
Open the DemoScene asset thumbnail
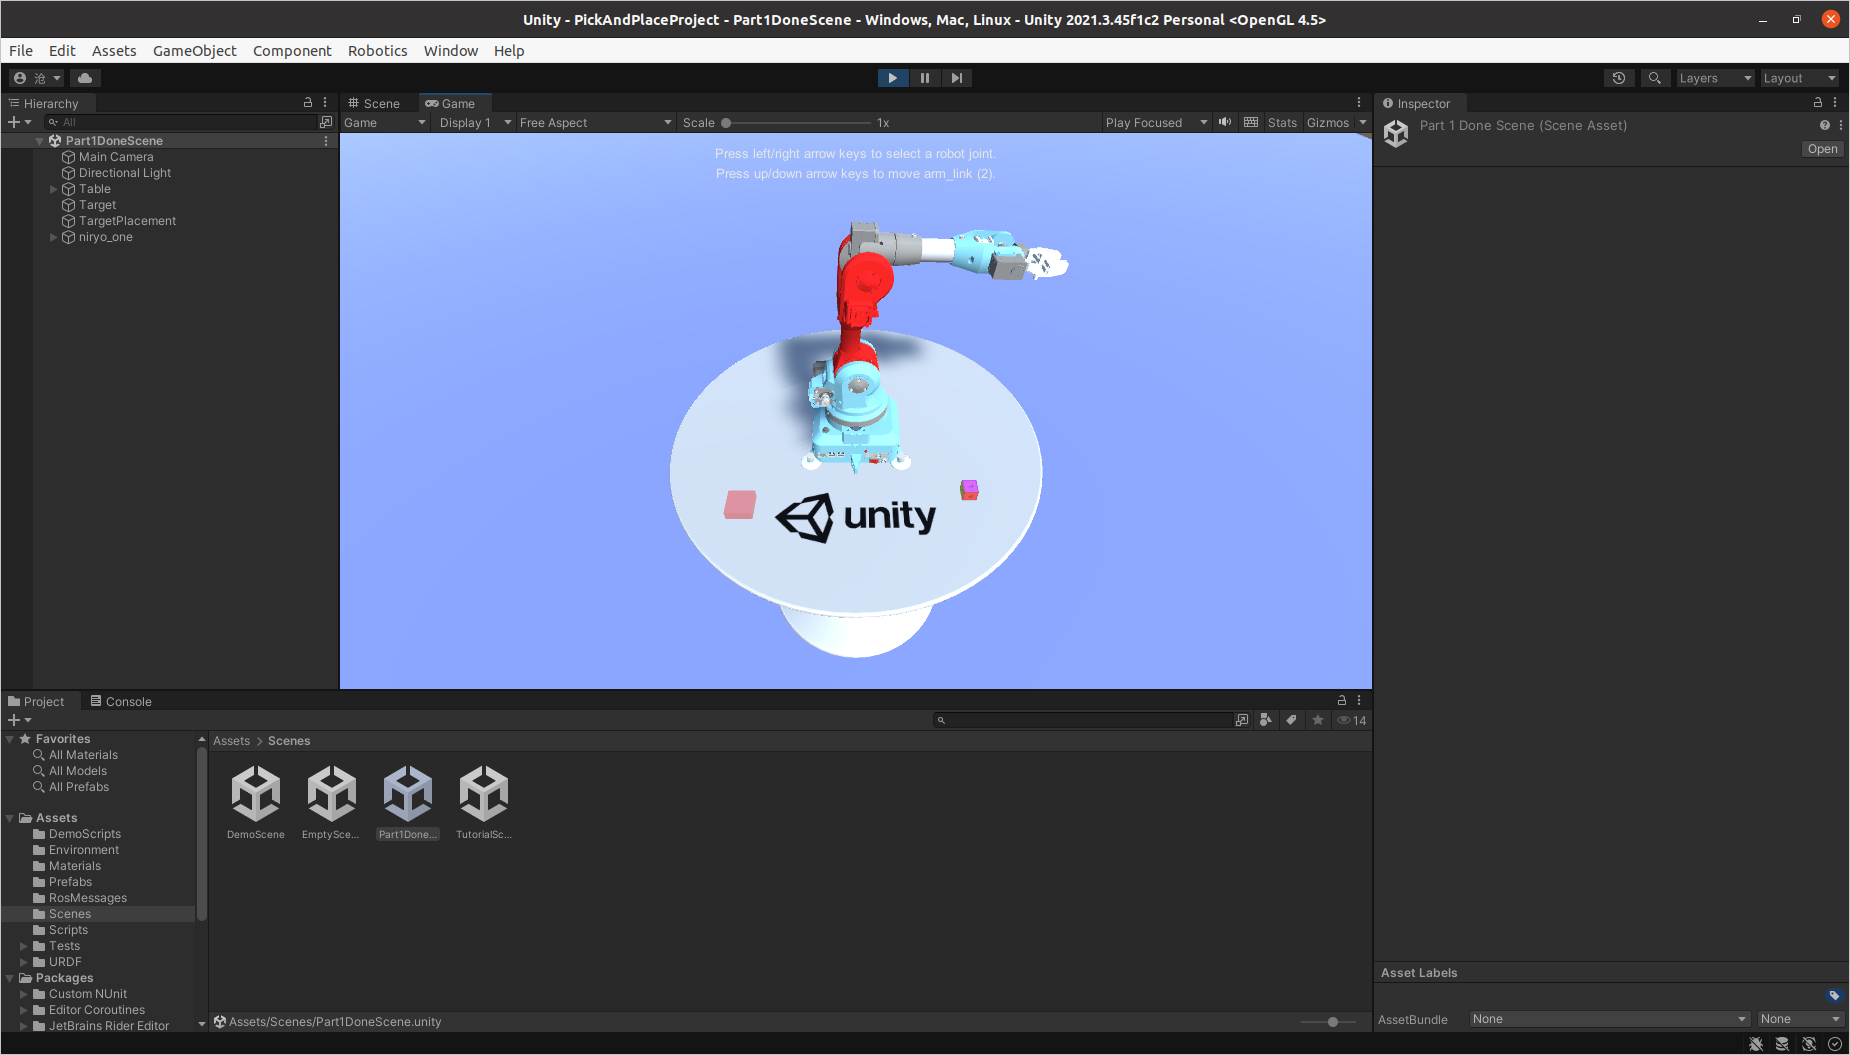point(256,794)
